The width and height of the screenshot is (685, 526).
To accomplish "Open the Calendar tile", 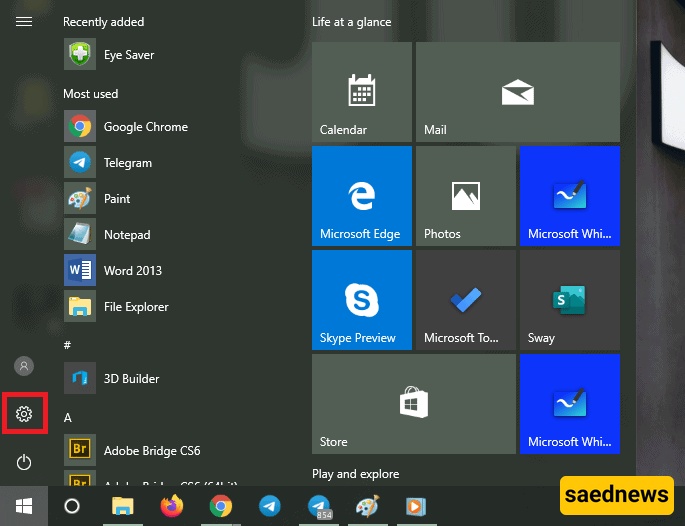I will (x=361, y=92).
